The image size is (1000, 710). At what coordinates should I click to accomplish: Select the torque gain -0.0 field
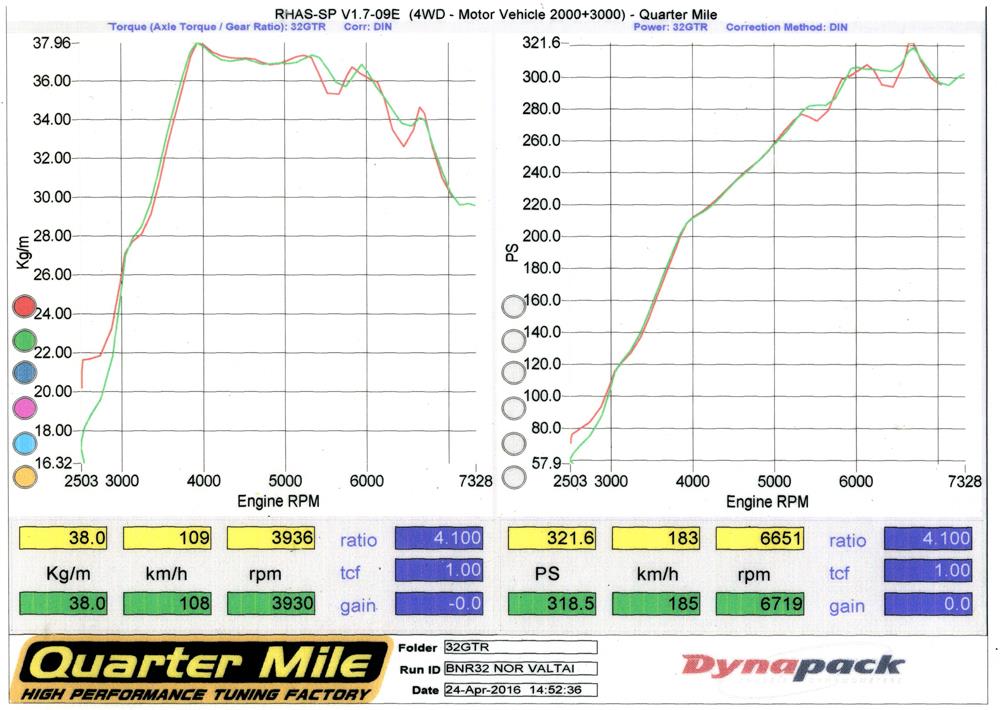click(439, 603)
